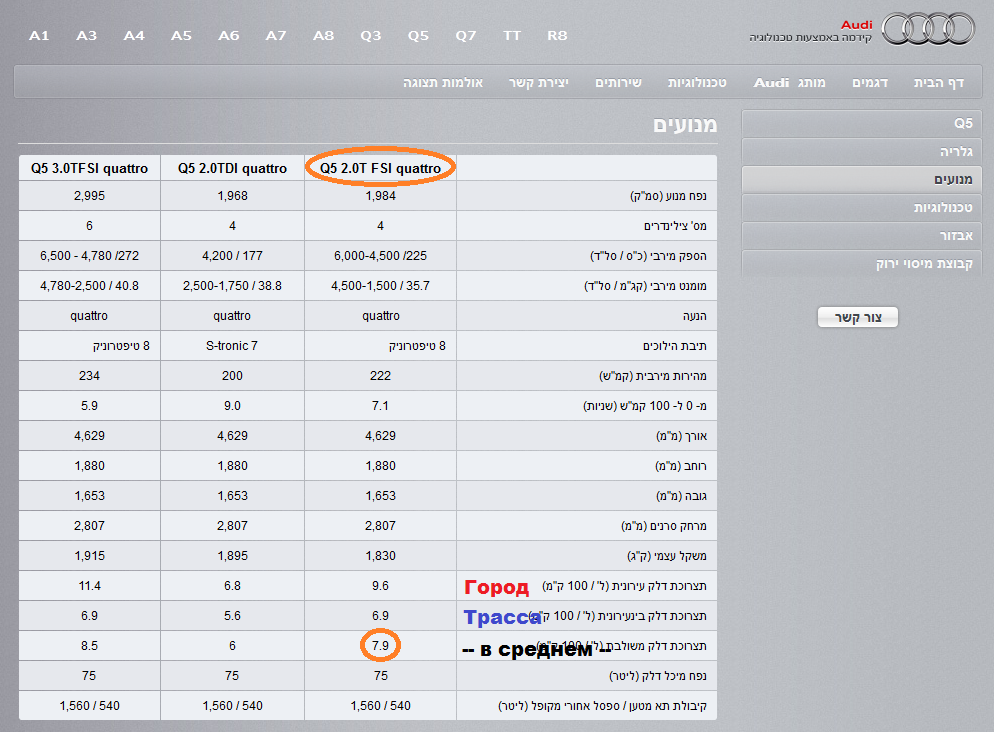Click the דף הבית home menu item
The image size is (994, 732).
pyautogui.click(x=938, y=82)
